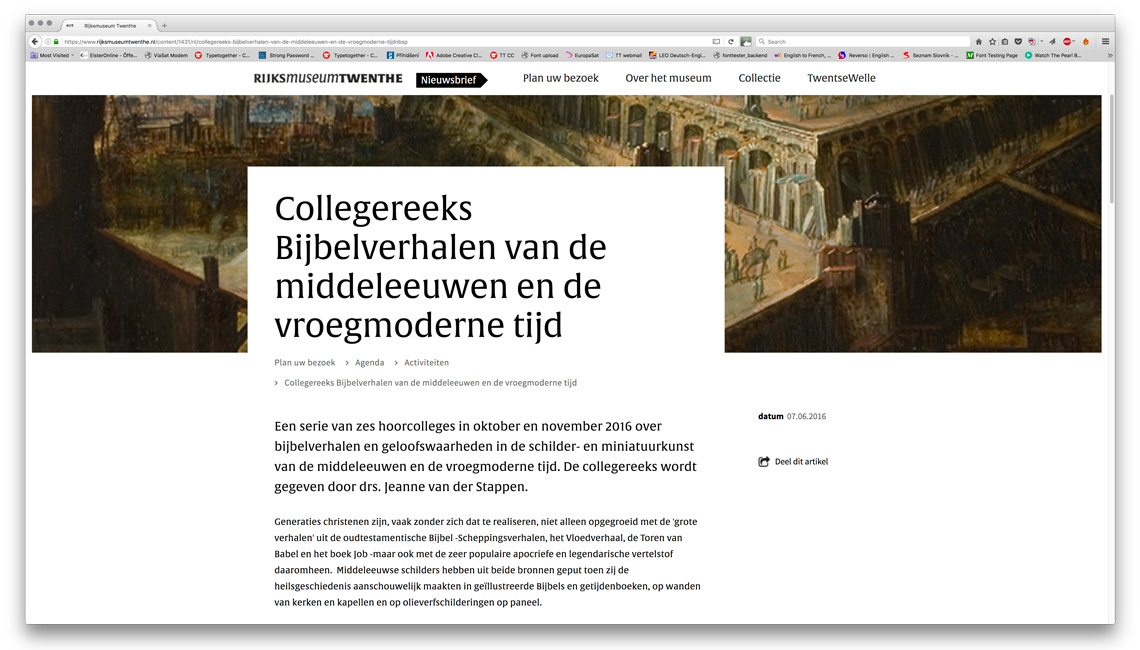Open Watch The Pearl bookmark
1140x650 pixels.
click(1053, 55)
